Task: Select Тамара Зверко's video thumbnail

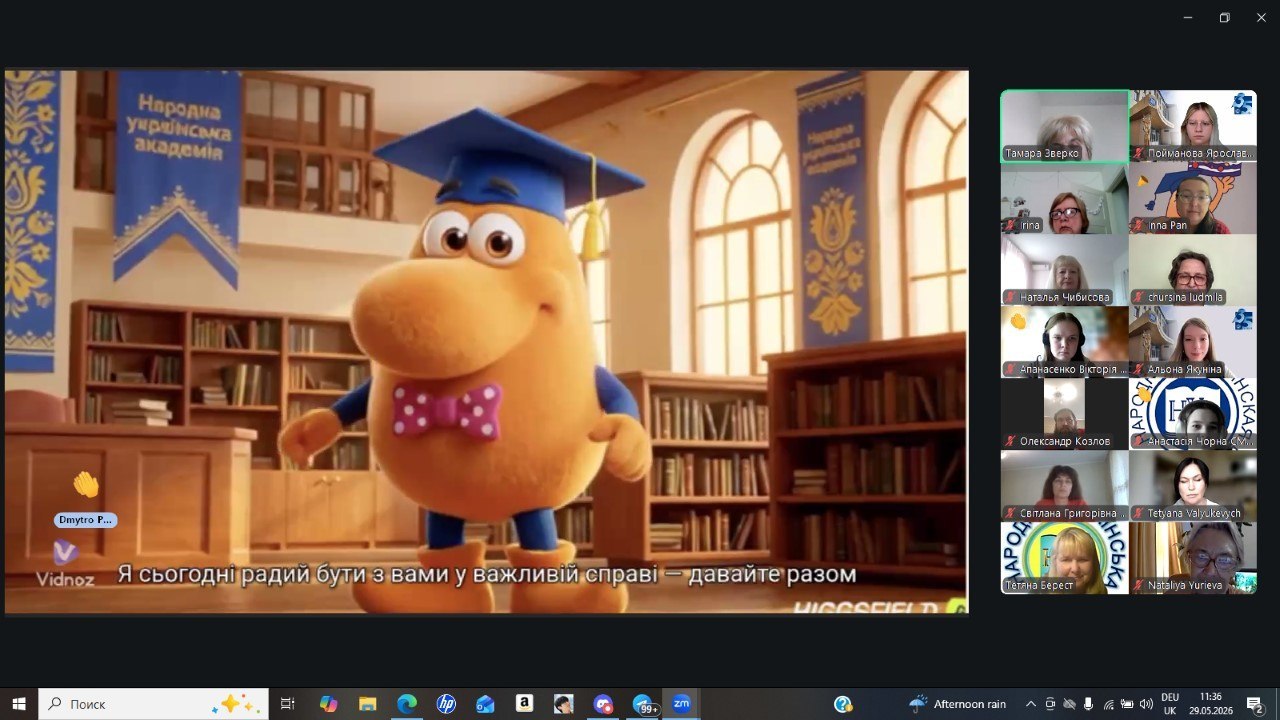Action: (x=1065, y=126)
